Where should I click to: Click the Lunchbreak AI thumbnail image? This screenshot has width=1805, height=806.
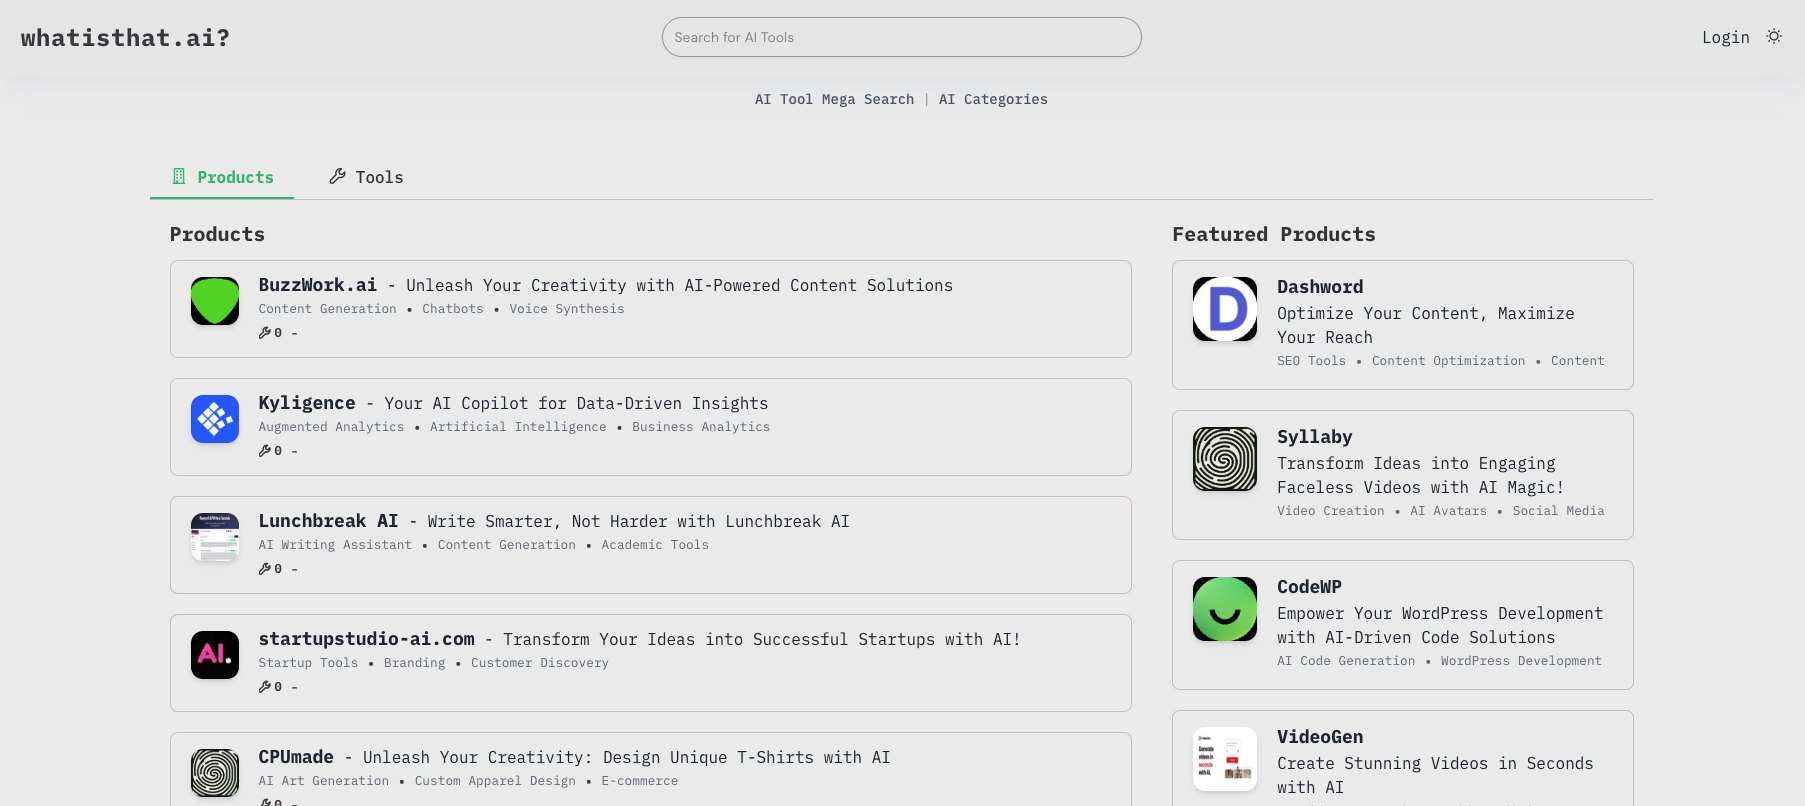pos(215,537)
